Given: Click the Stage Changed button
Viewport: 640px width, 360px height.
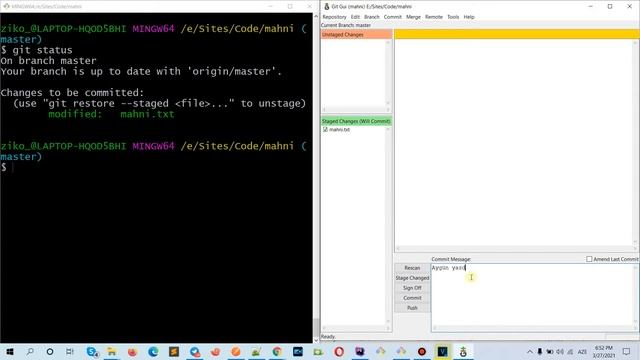Looking at the screenshot, I should [x=412, y=278].
